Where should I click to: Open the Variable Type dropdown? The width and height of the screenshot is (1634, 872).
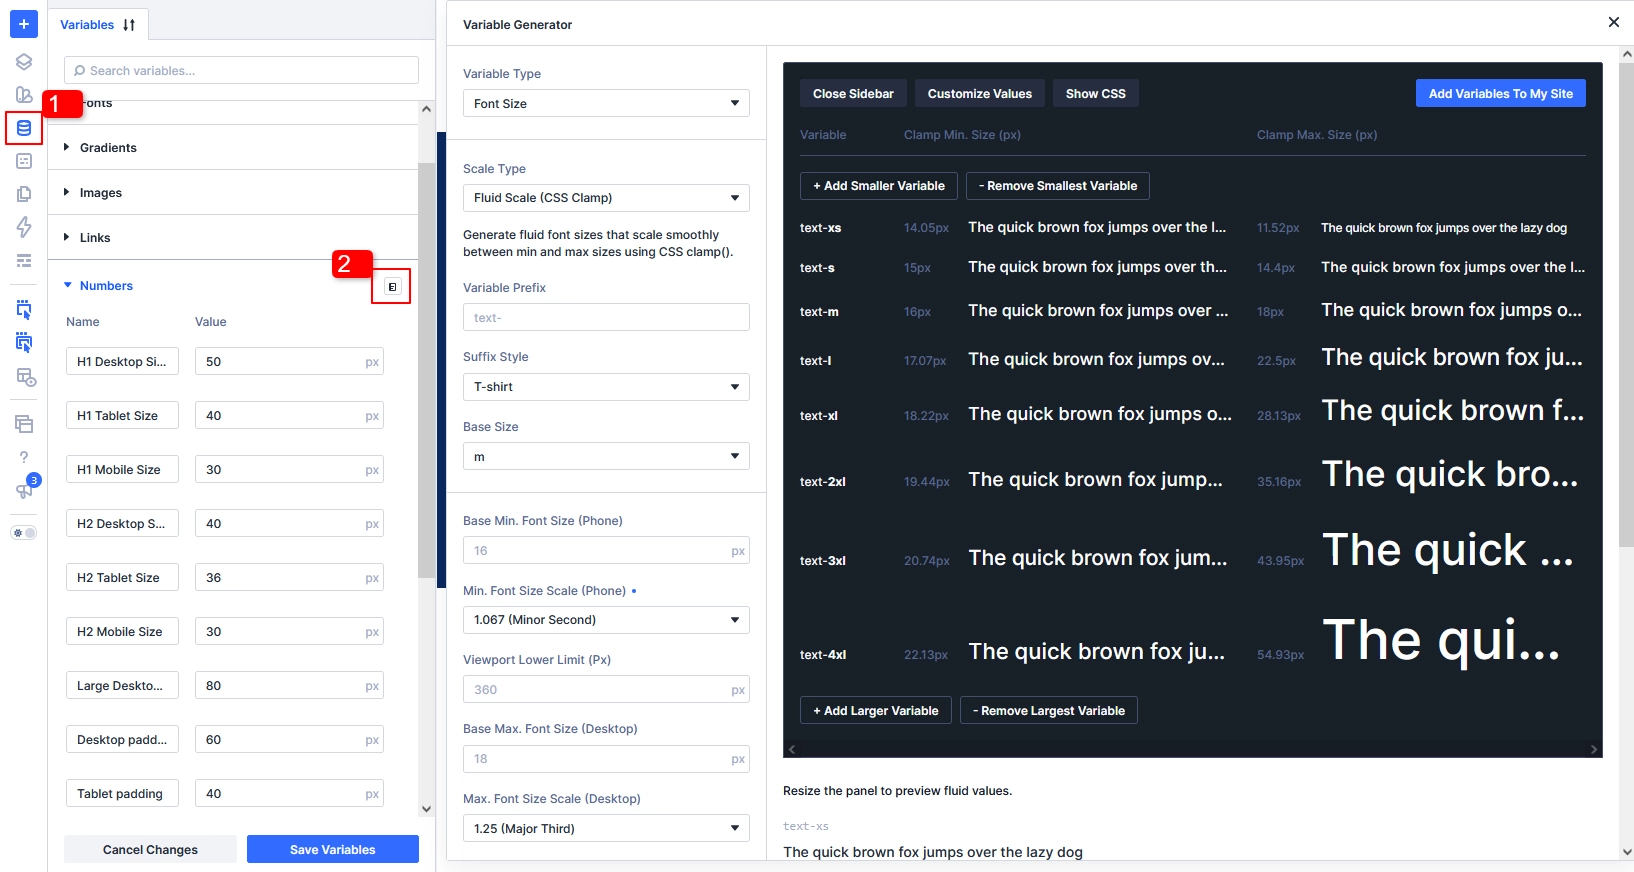tap(606, 103)
